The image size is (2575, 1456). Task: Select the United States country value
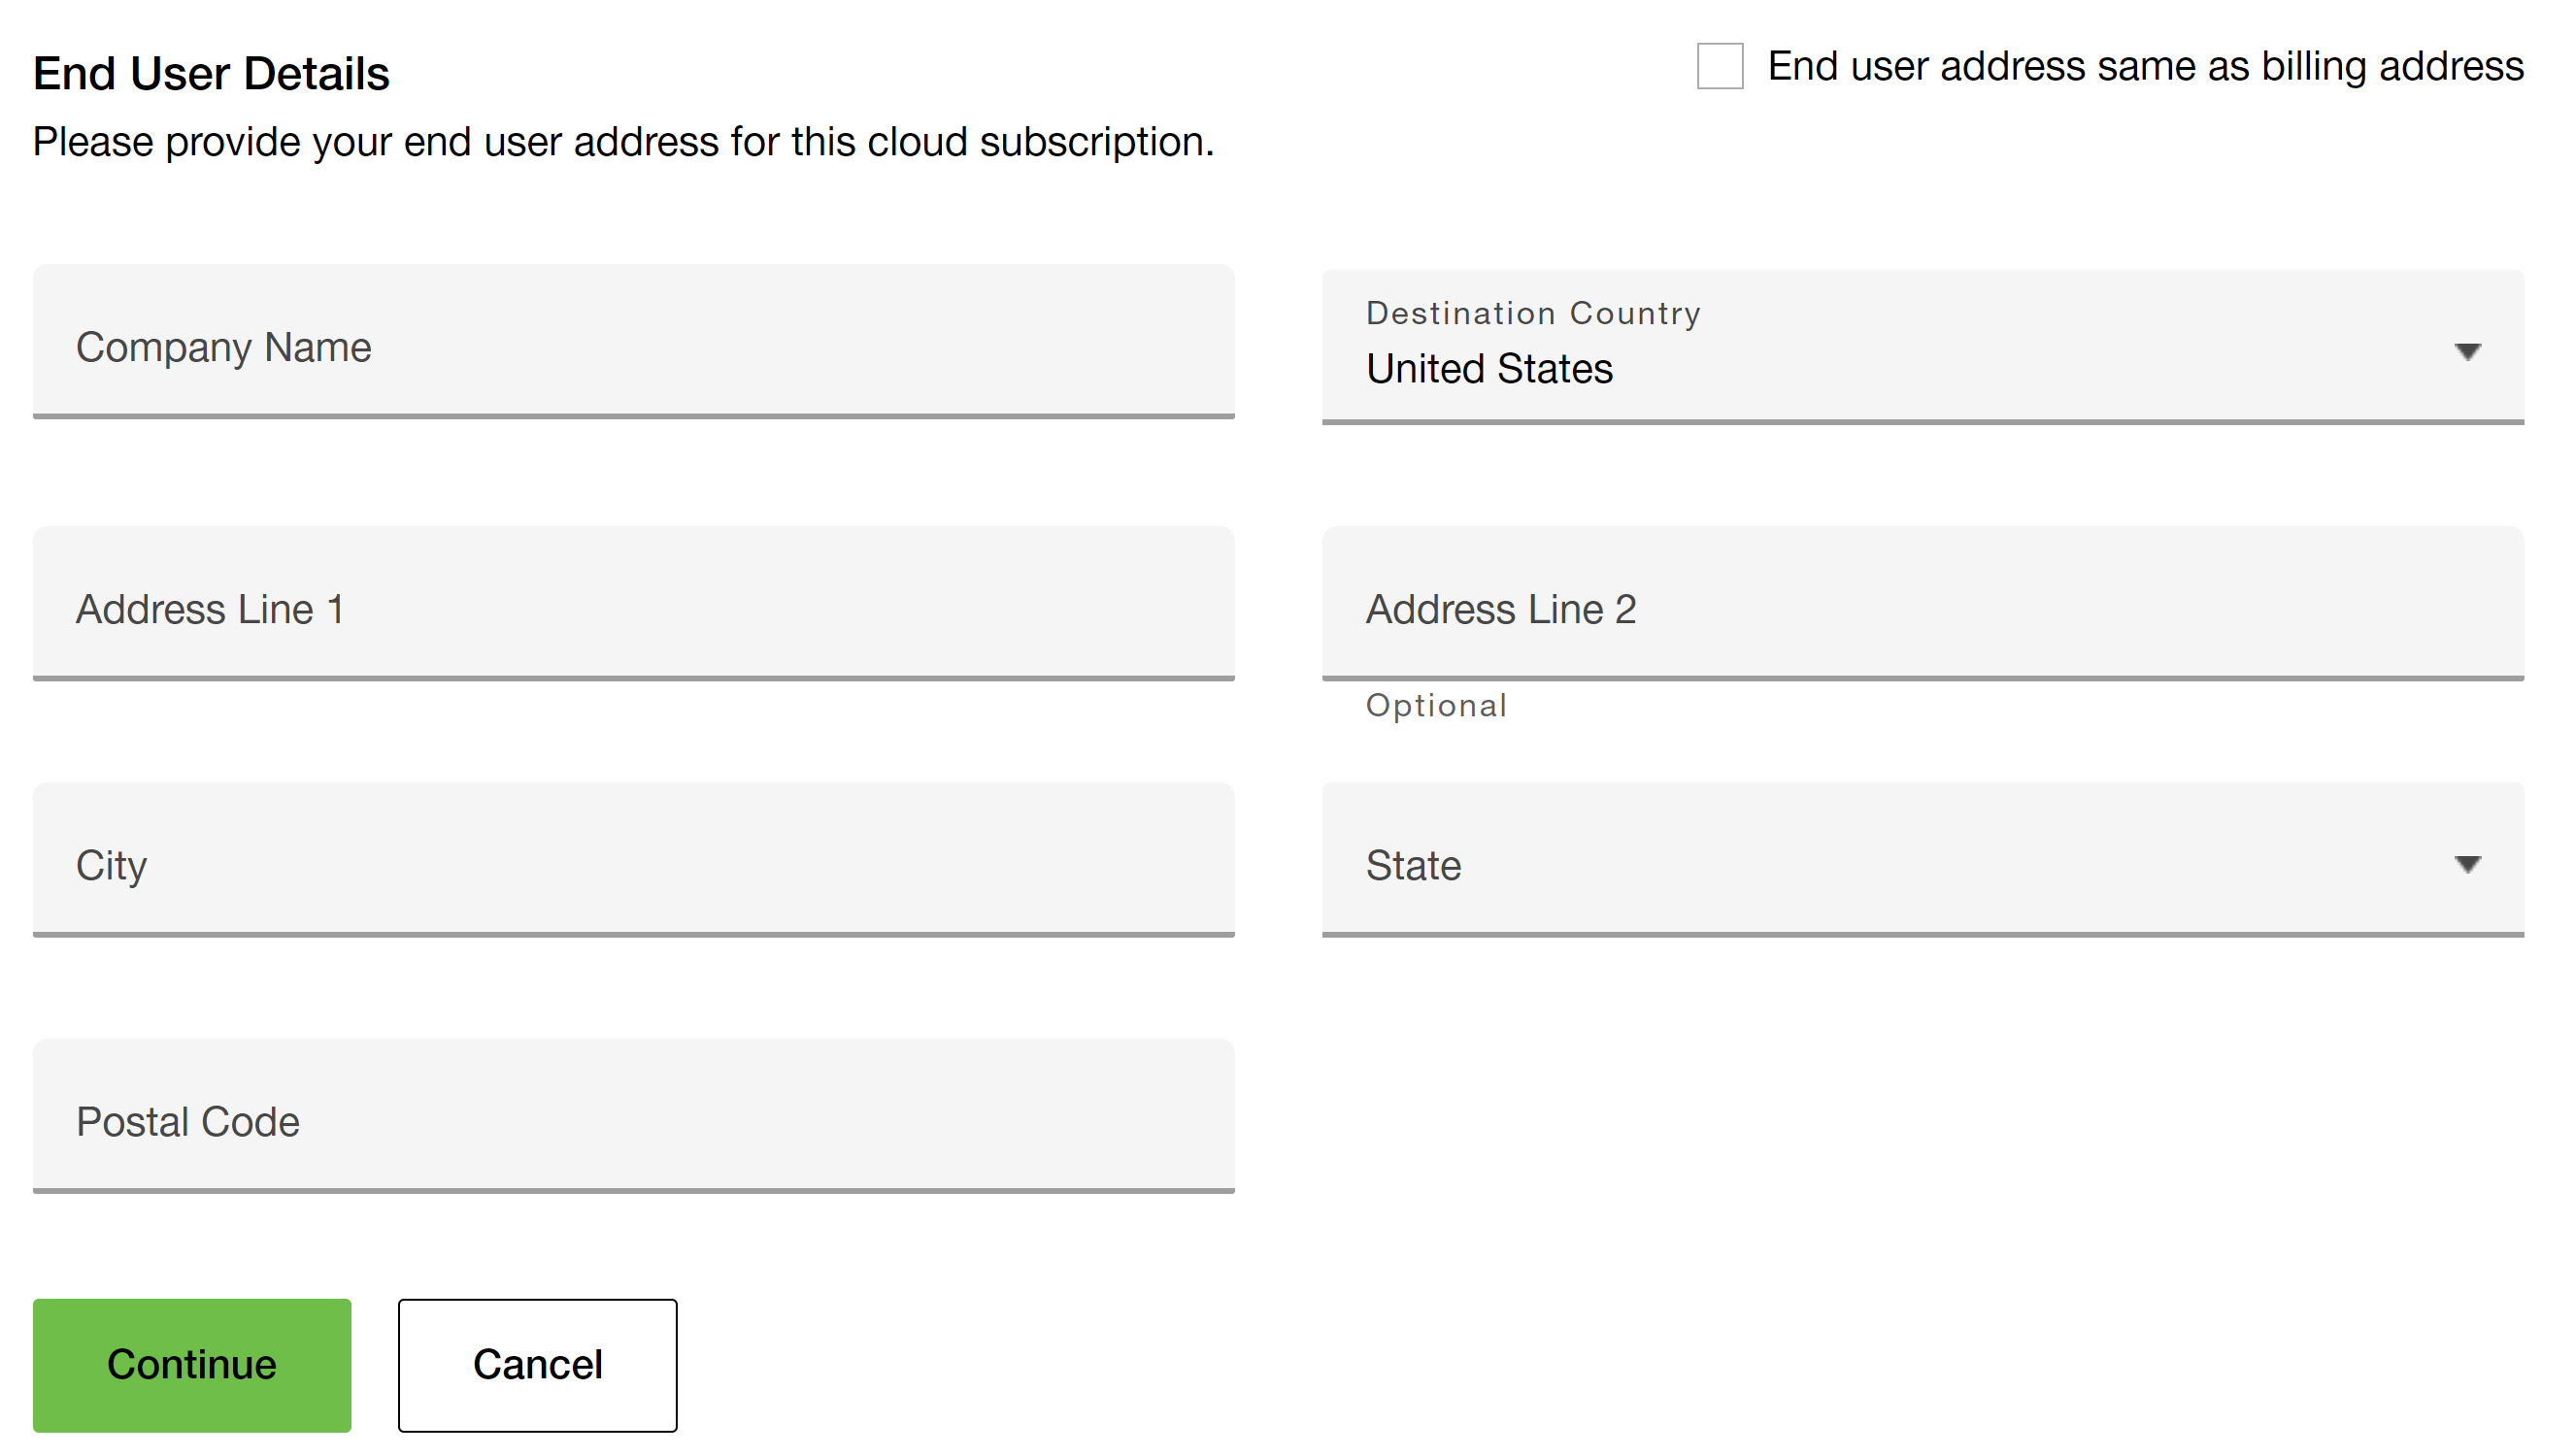point(1489,369)
